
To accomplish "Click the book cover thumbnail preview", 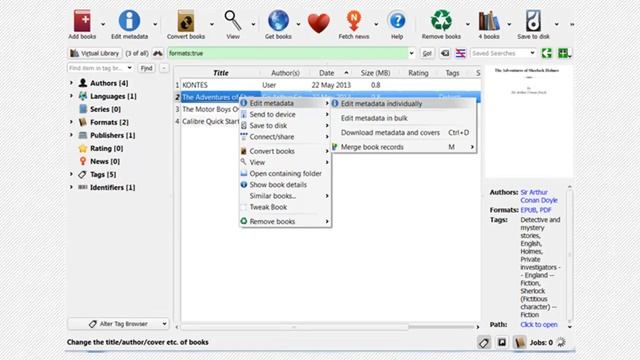I will click(x=529, y=121).
